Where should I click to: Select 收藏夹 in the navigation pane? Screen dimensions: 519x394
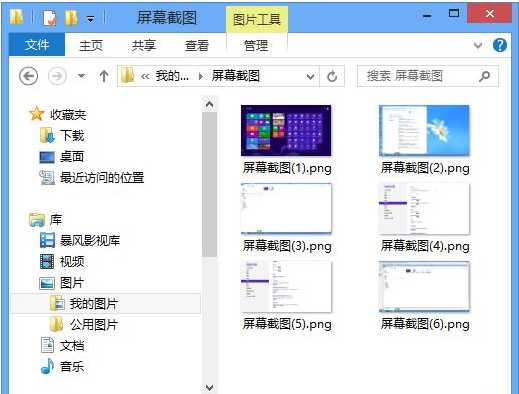coord(68,115)
